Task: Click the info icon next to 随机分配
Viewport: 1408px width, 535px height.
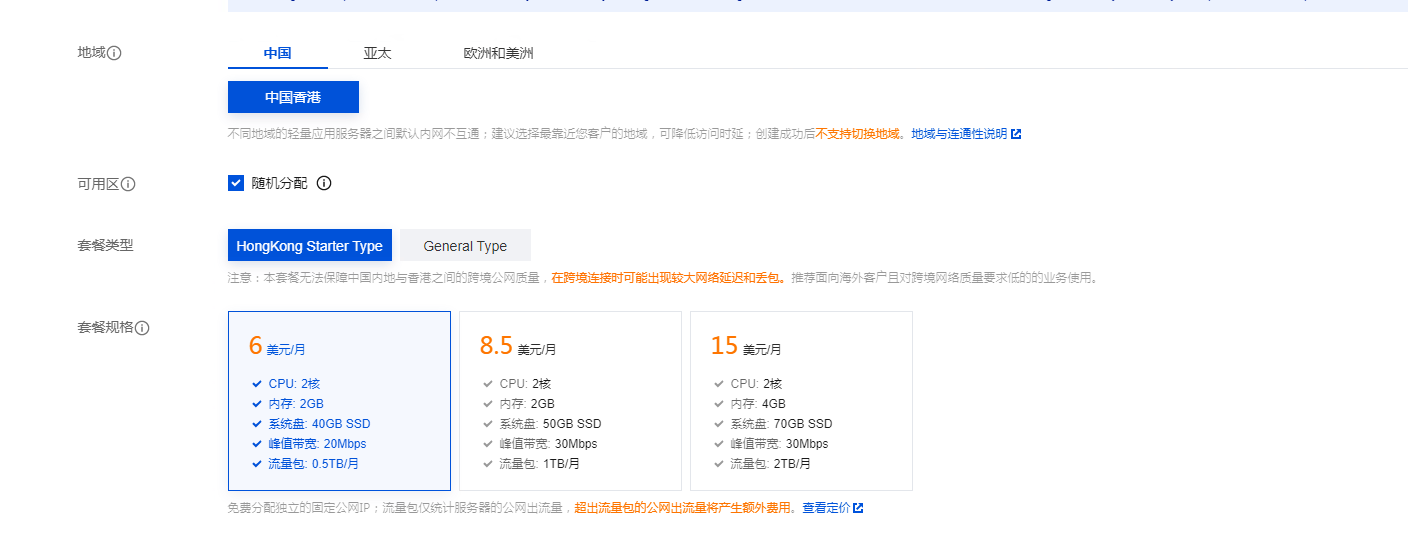Action: click(324, 183)
